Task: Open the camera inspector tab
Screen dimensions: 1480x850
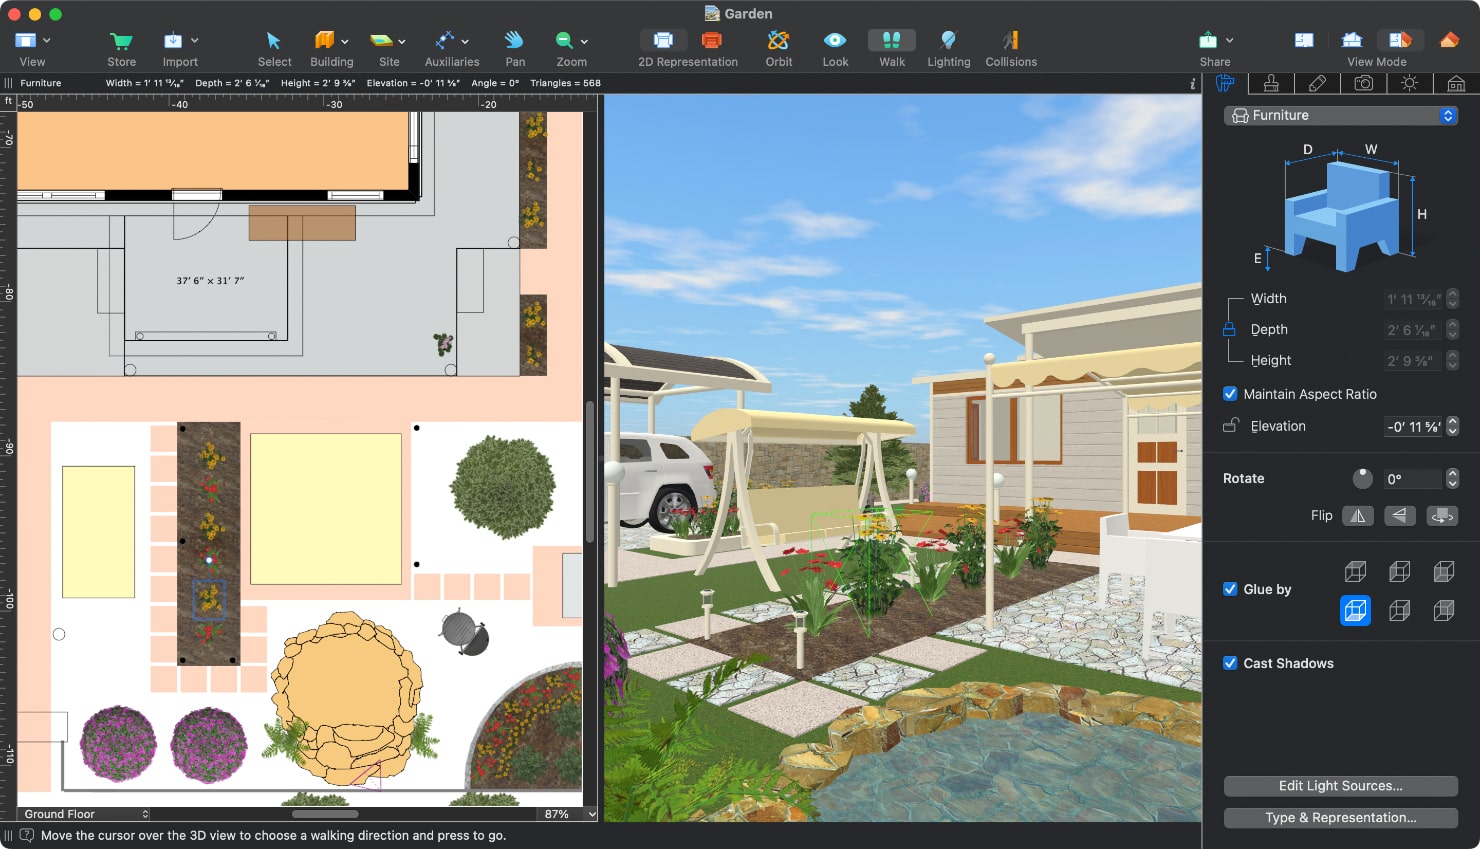Action: tap(1363, 83)
